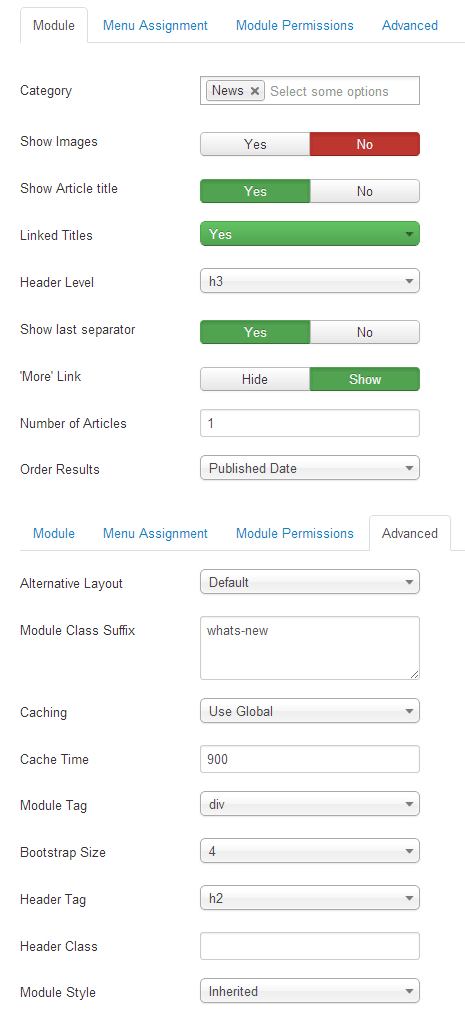Open the Module Style Inherited dropdown

[x=310, y=991]
